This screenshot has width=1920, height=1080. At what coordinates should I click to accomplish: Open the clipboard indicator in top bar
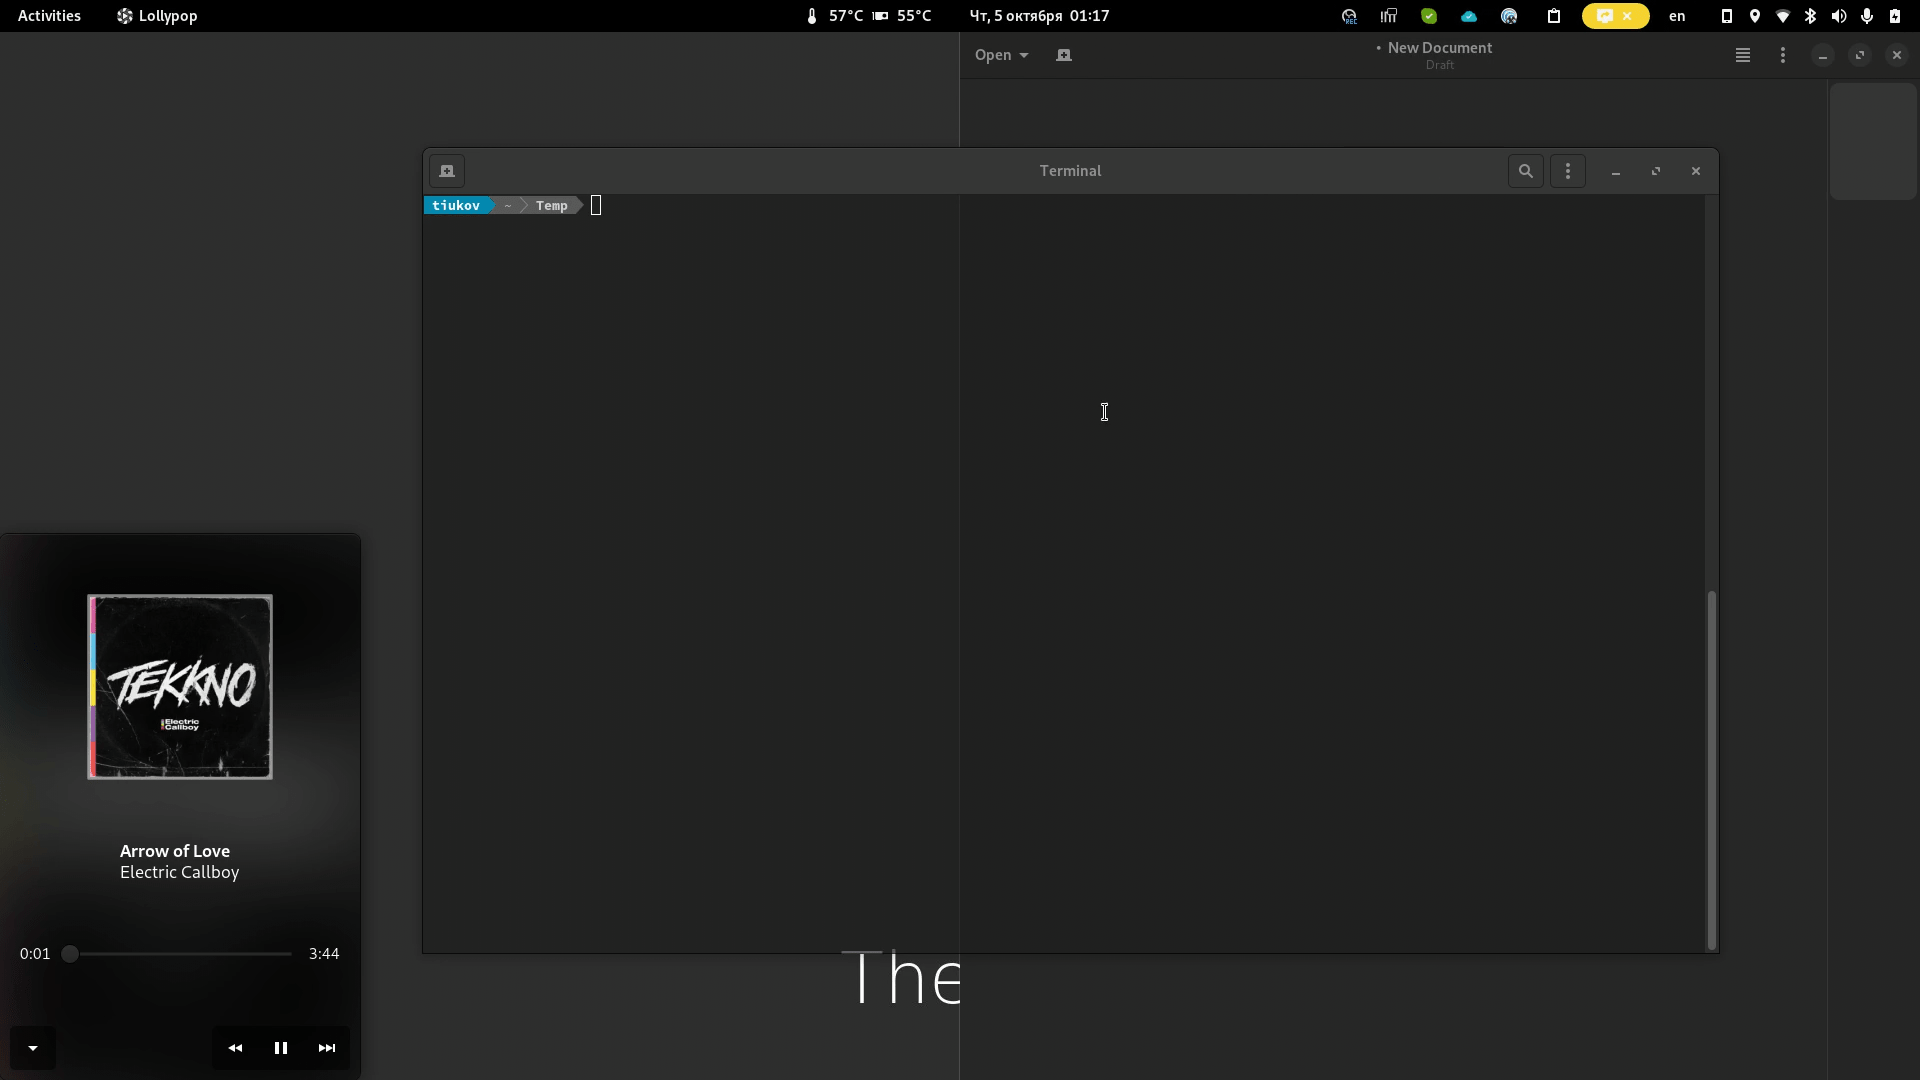pyautogui.click(x=1553, y=16)
